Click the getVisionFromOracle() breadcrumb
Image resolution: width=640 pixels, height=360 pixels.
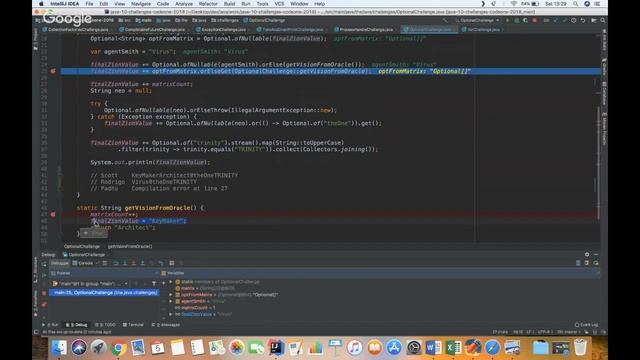[130, 247]
